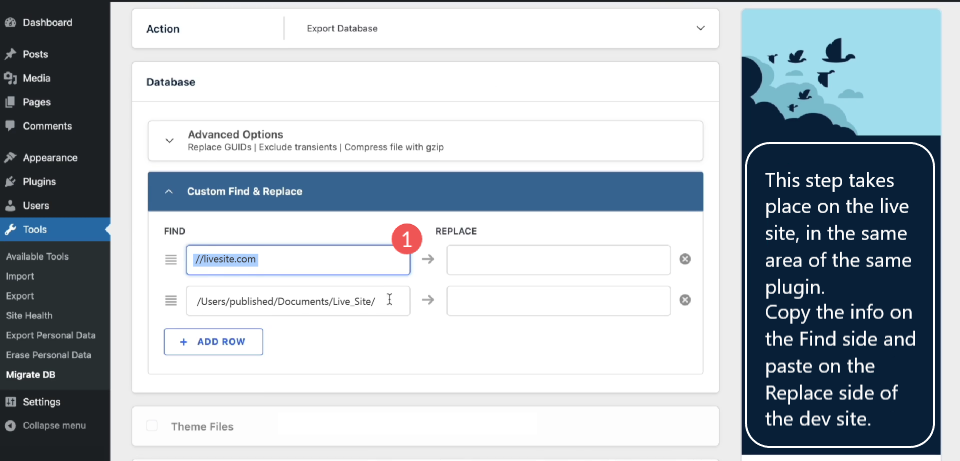Toggle the Theme Files checkbox
This screenshot has width=960, height=461.
tap(152, 425)
